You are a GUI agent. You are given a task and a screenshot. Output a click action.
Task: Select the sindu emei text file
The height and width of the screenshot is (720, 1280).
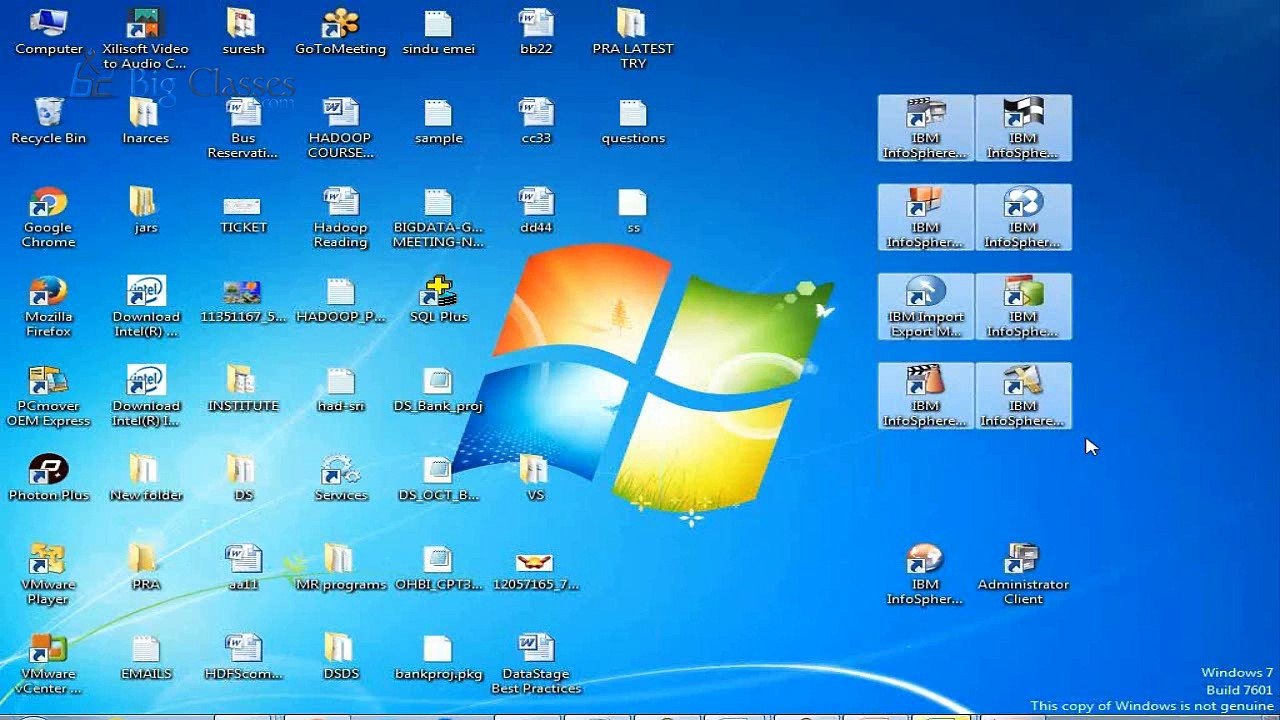(438, 33)
